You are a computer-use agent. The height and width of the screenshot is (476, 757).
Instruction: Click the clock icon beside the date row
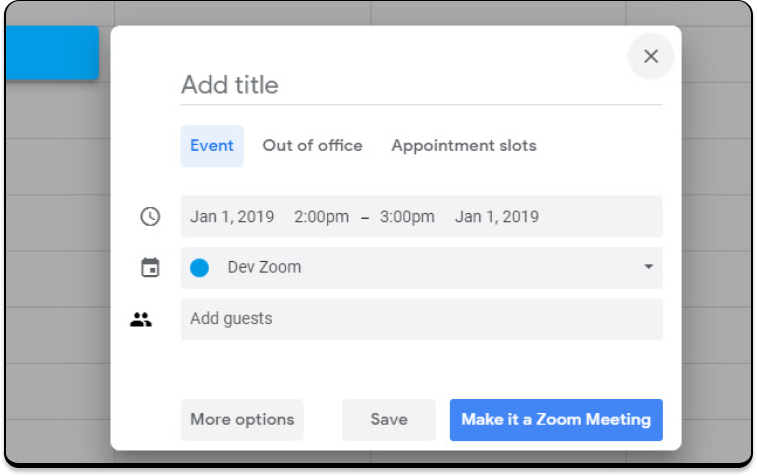150,217
